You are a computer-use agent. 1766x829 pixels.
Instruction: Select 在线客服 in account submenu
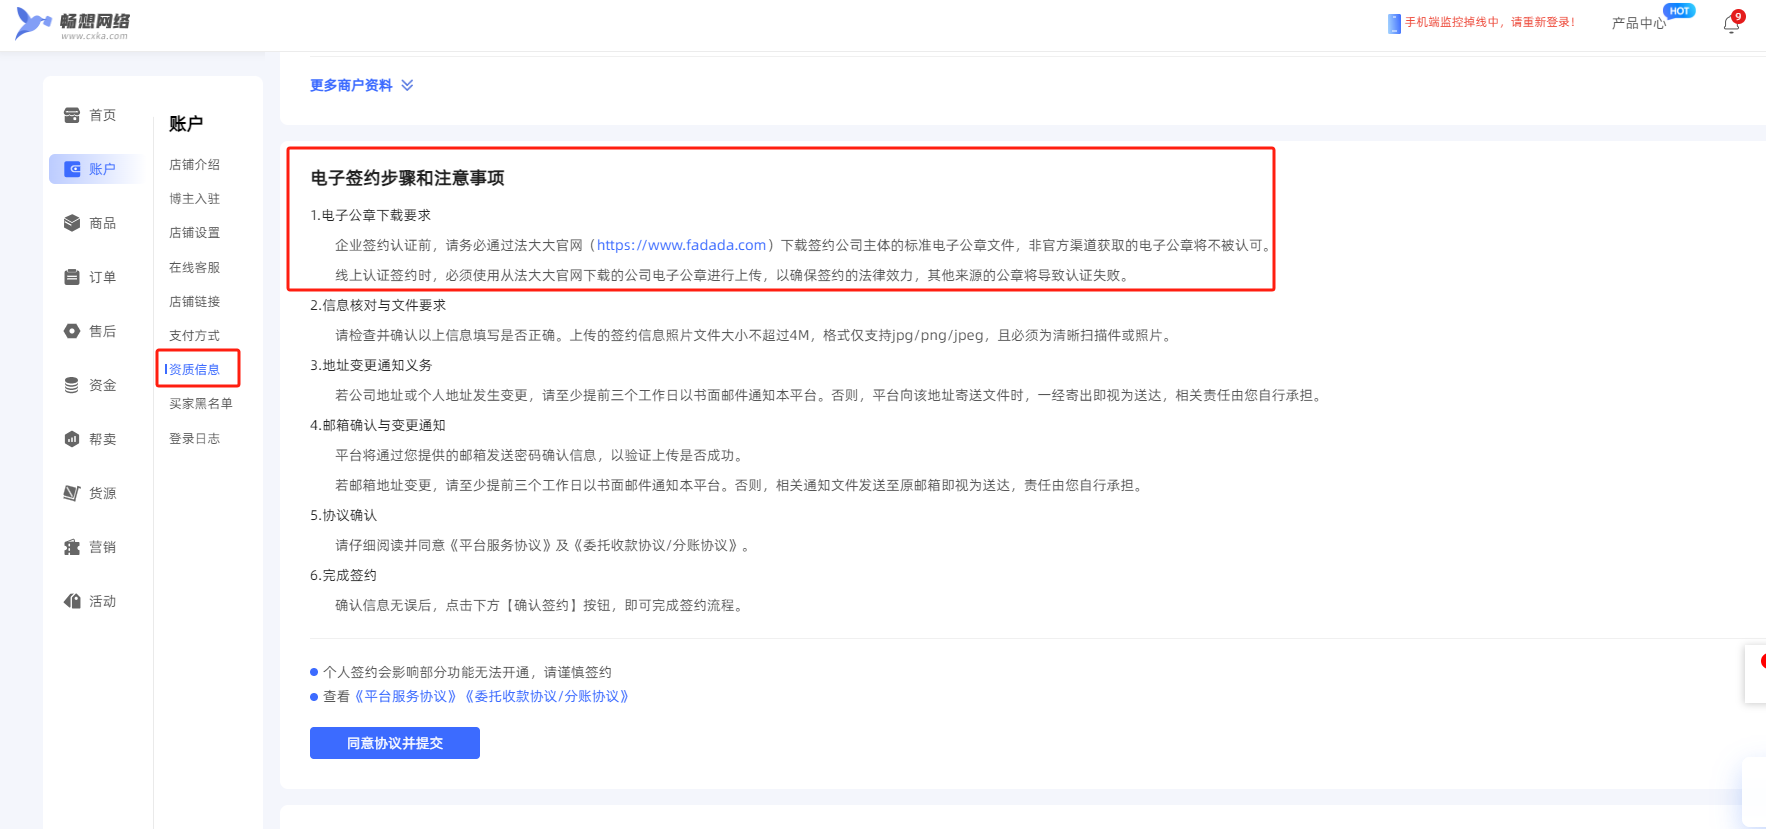coord(194,267)
